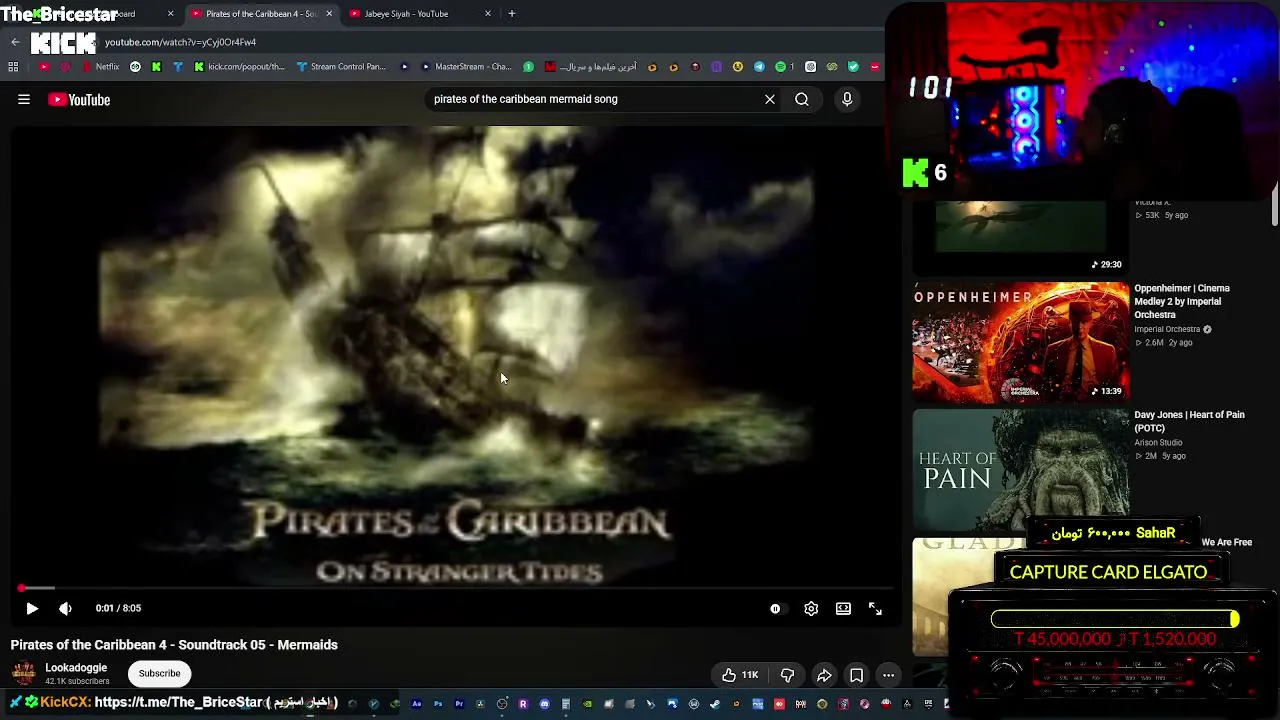Viewport: 1280px width, 720px height.
Task: Open the player settings gear
Action: [811, 608]
